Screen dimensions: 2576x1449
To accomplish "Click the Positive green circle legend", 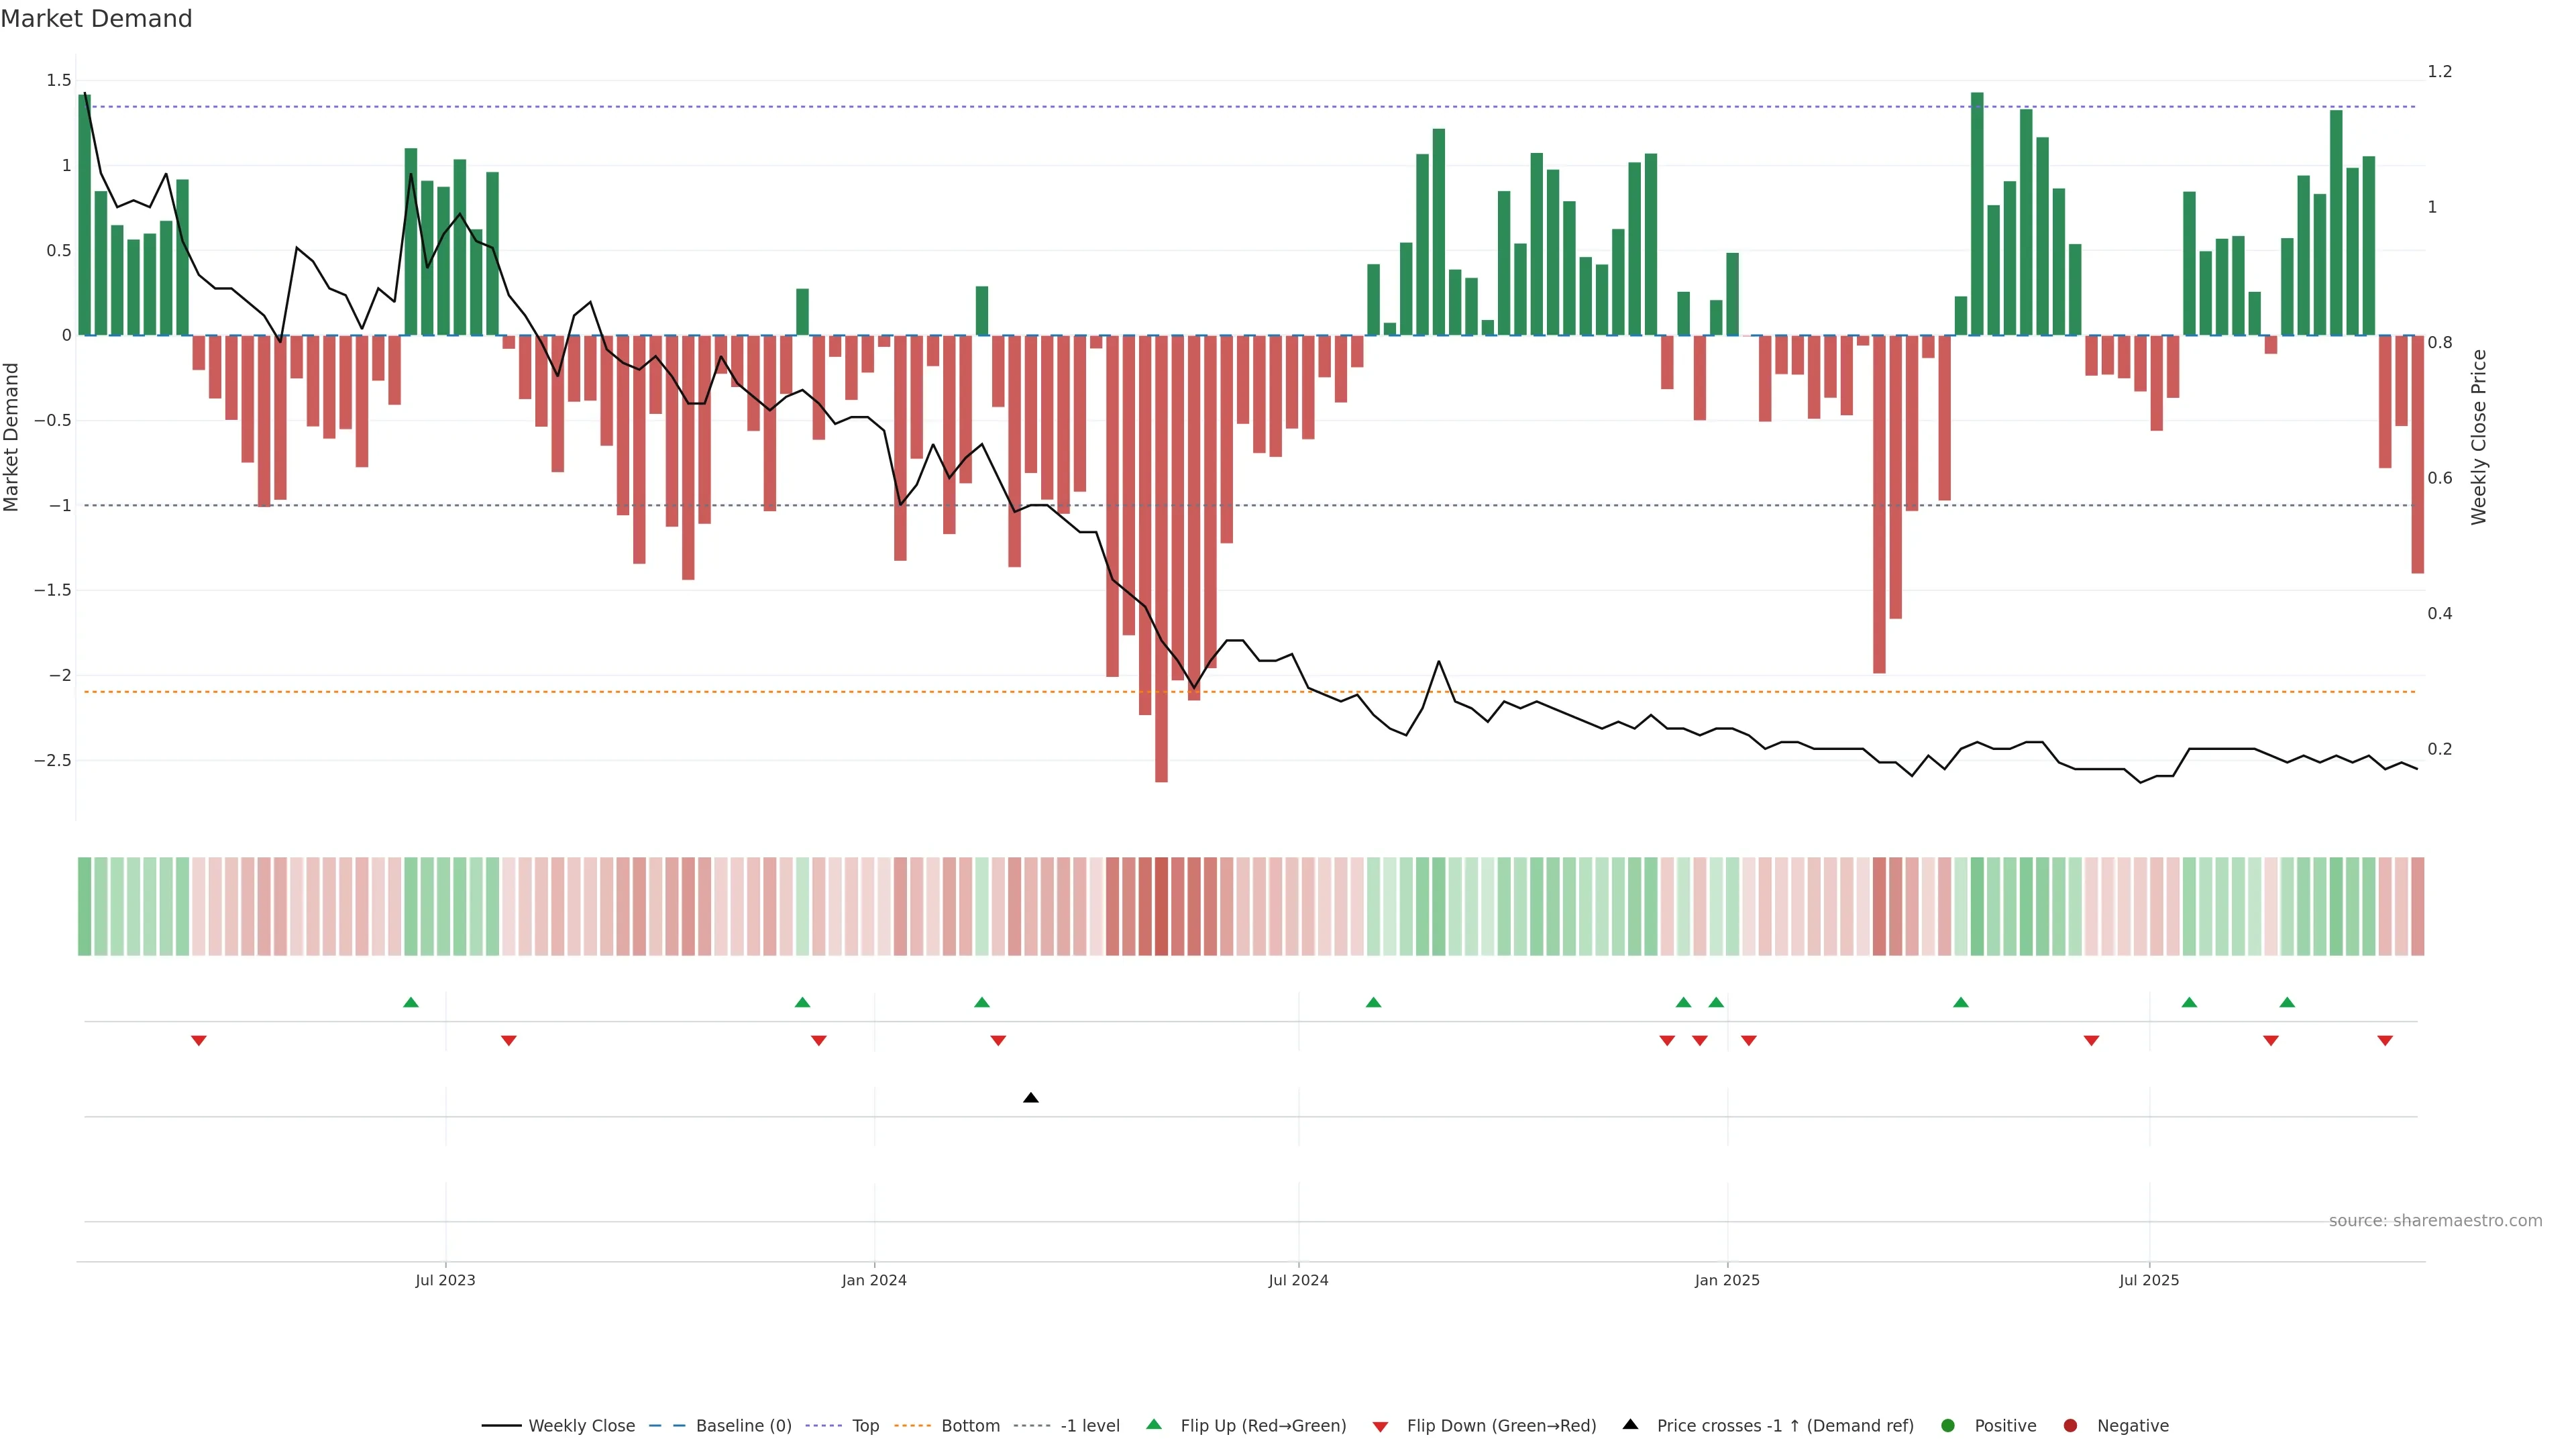I will (x=1947, y=1426).
